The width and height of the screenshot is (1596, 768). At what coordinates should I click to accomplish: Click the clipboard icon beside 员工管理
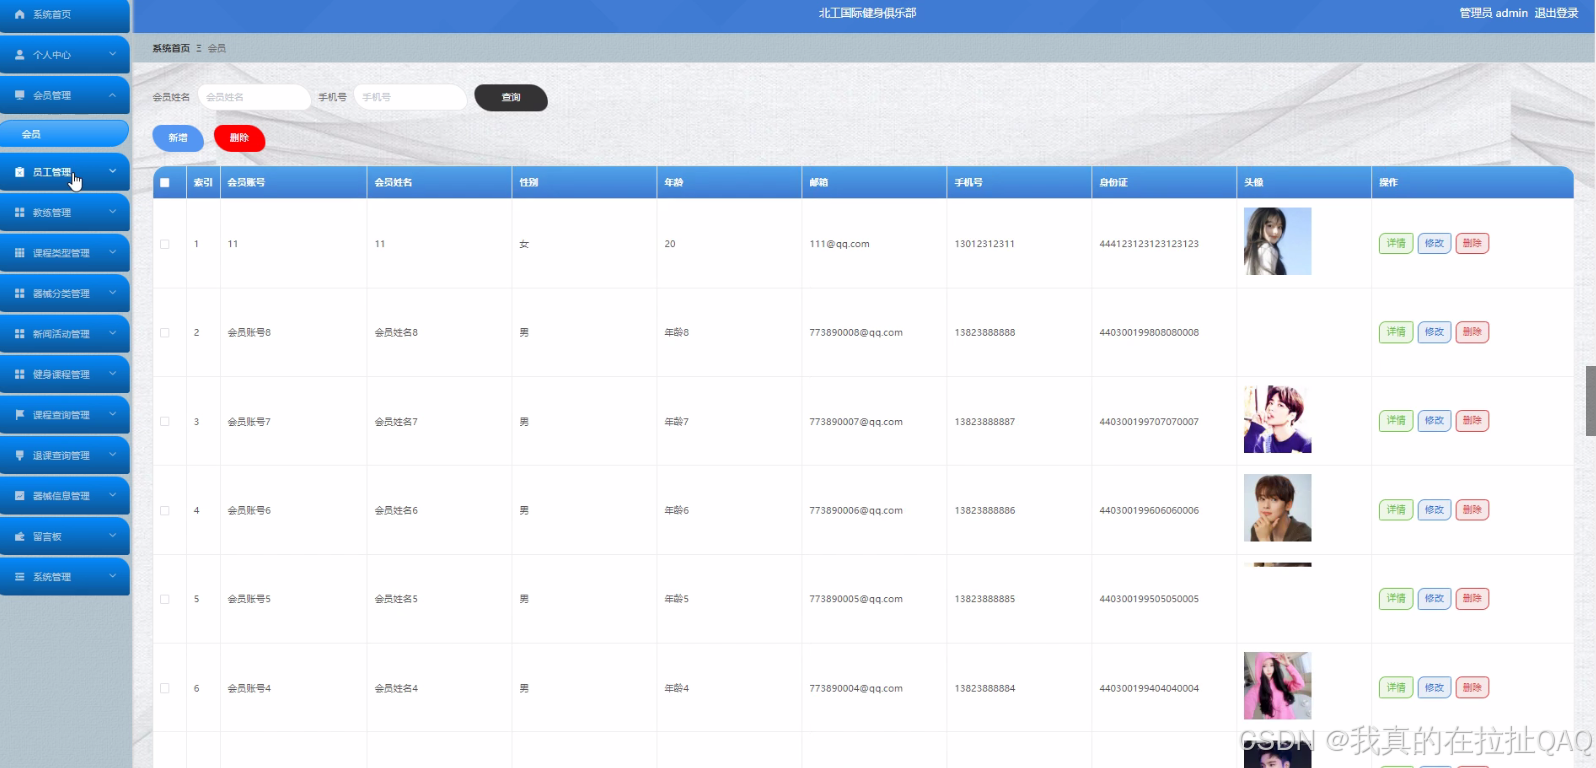19,172
